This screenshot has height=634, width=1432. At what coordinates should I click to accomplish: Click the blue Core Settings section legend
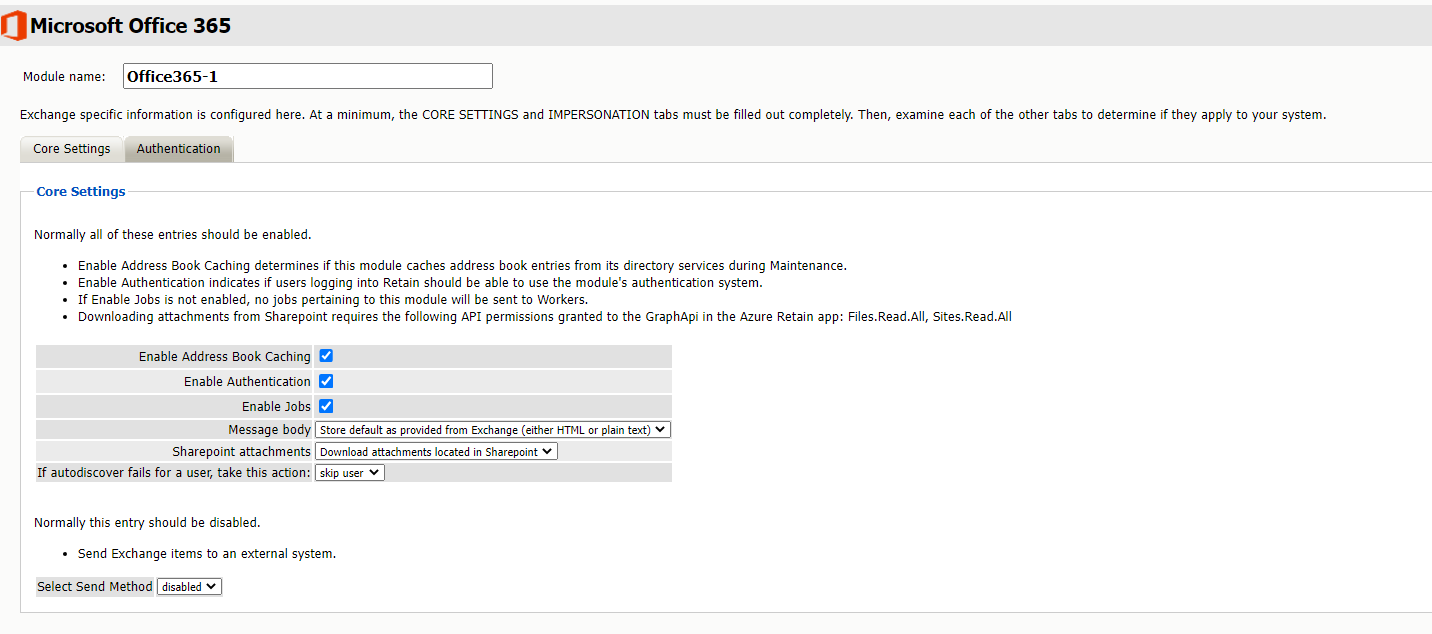point(81,191)
